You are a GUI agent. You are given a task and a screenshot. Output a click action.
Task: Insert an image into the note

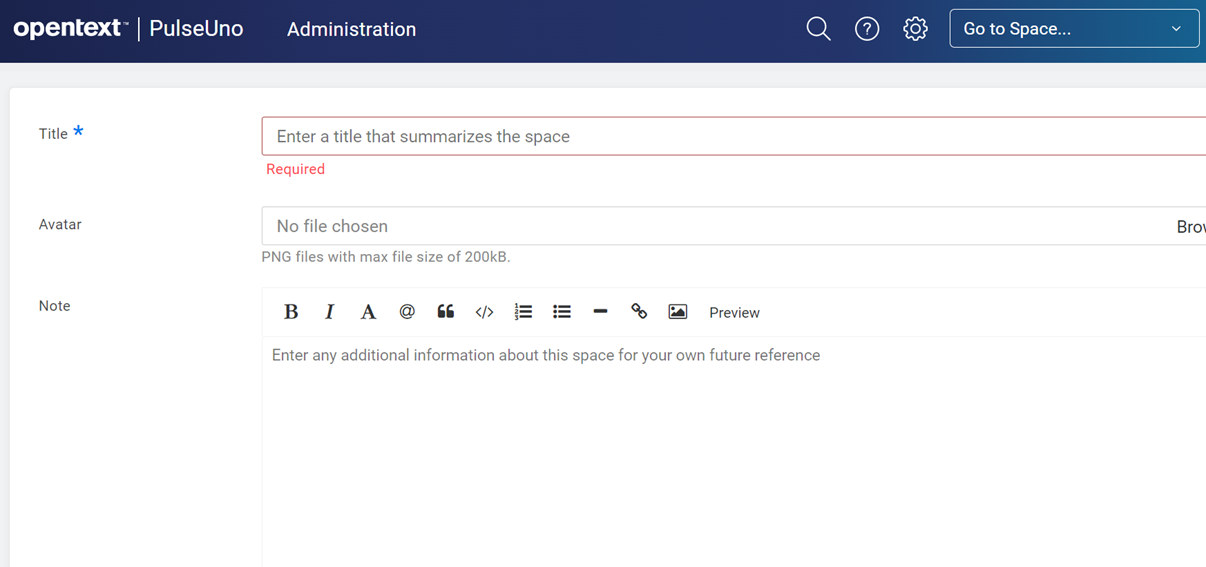point(678,312)
